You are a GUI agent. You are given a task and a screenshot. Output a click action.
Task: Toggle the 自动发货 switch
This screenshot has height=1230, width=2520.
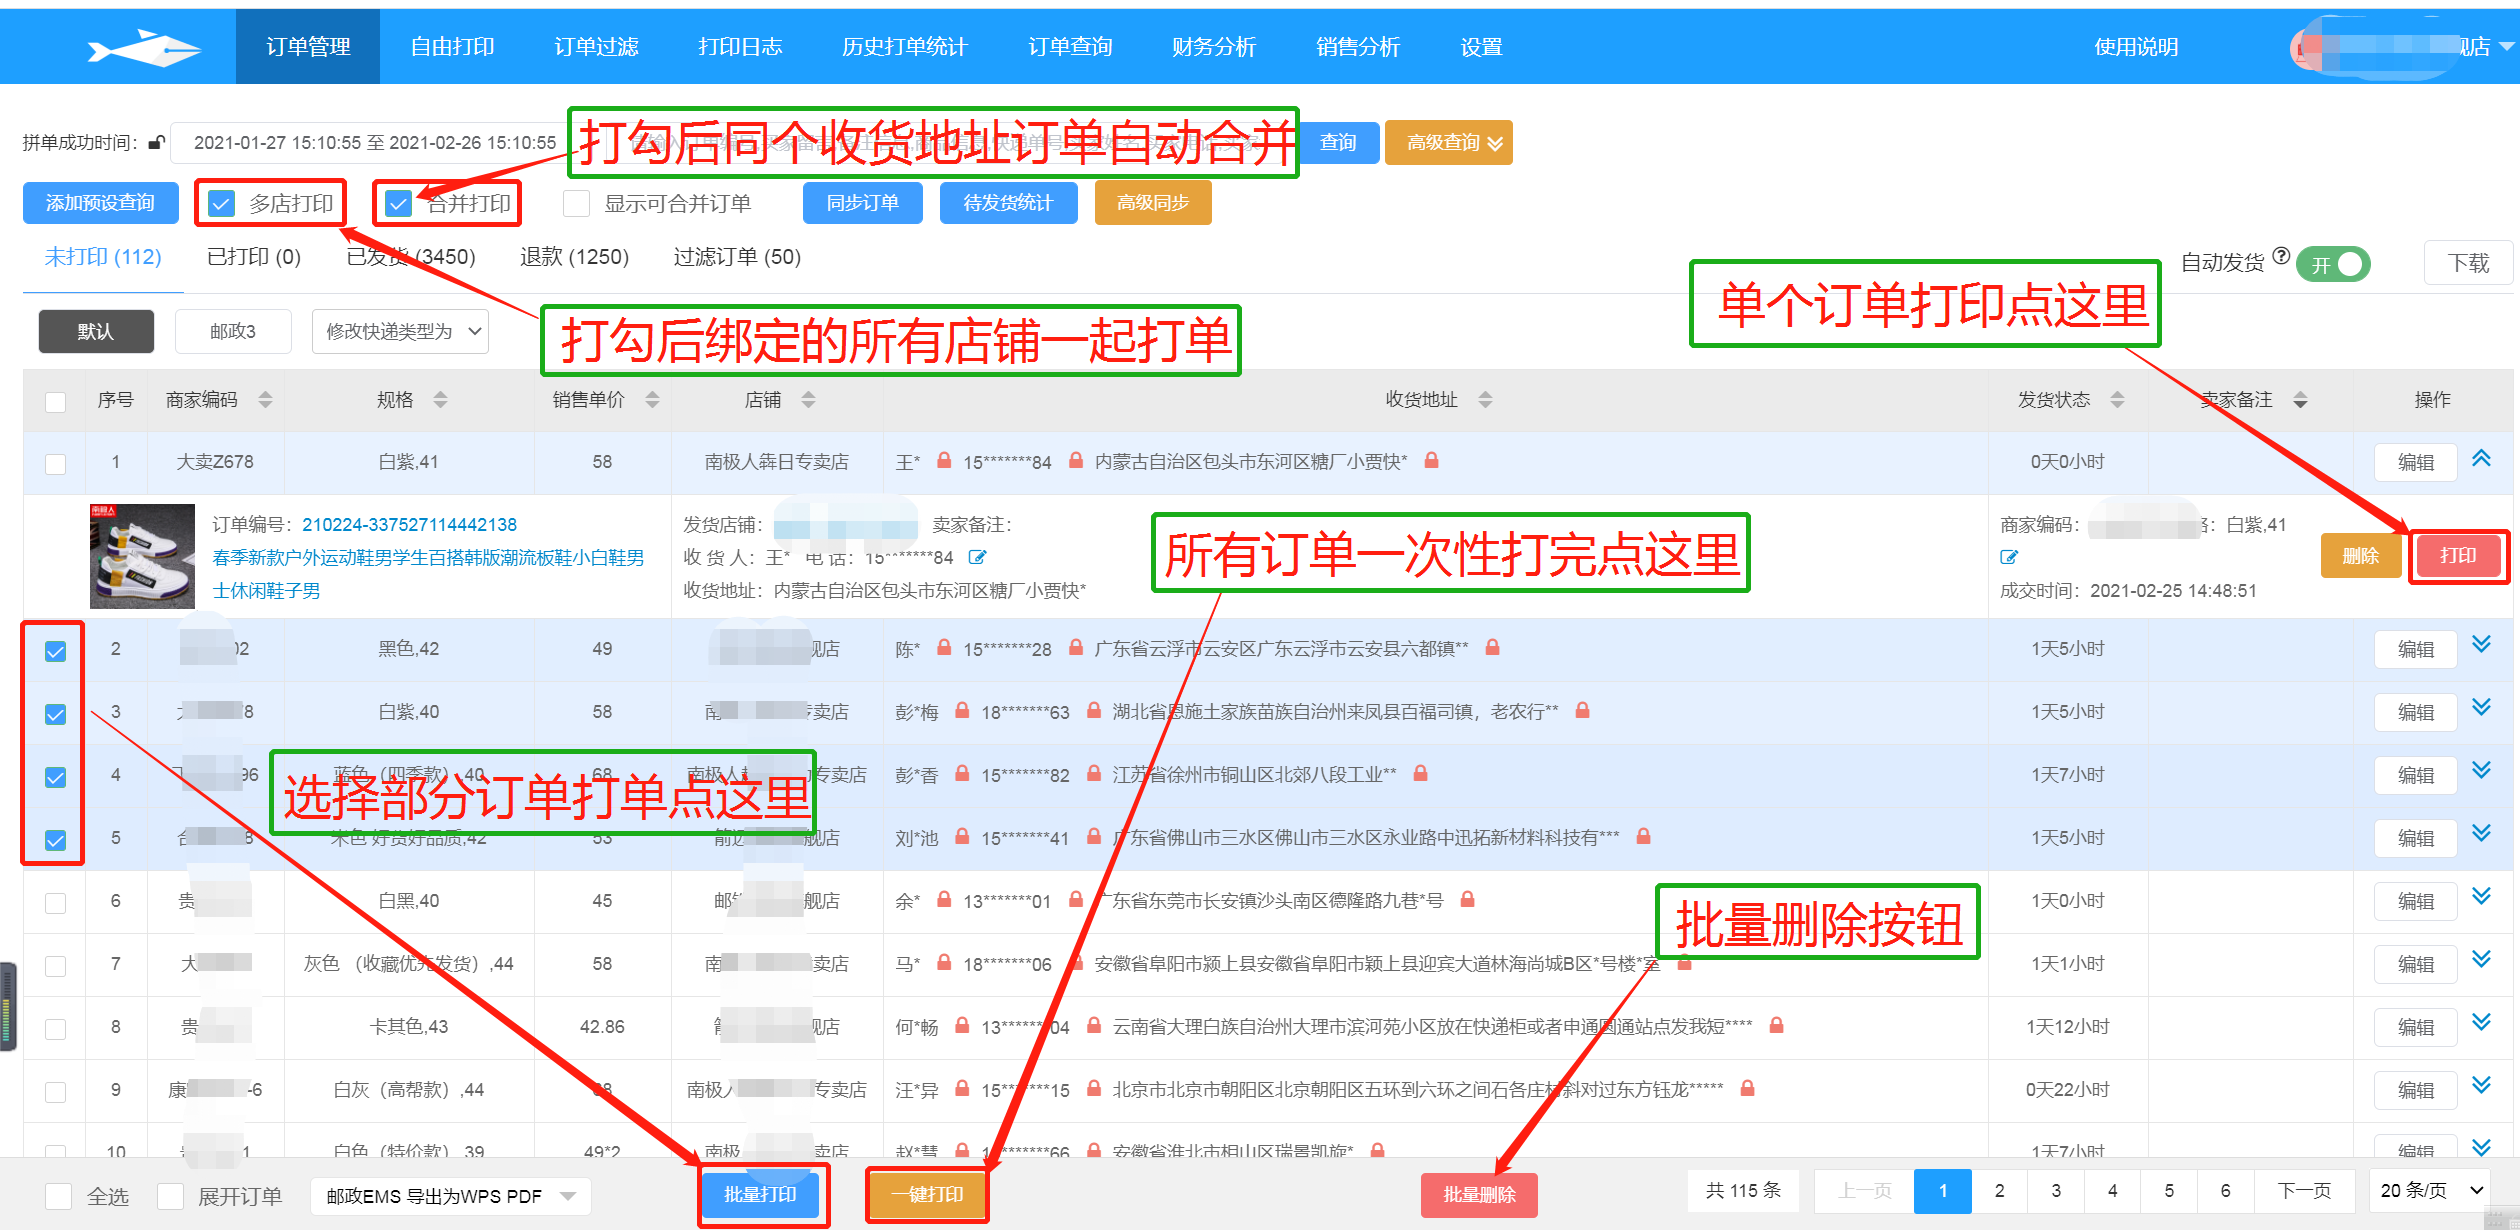(x=2334, y=264)
